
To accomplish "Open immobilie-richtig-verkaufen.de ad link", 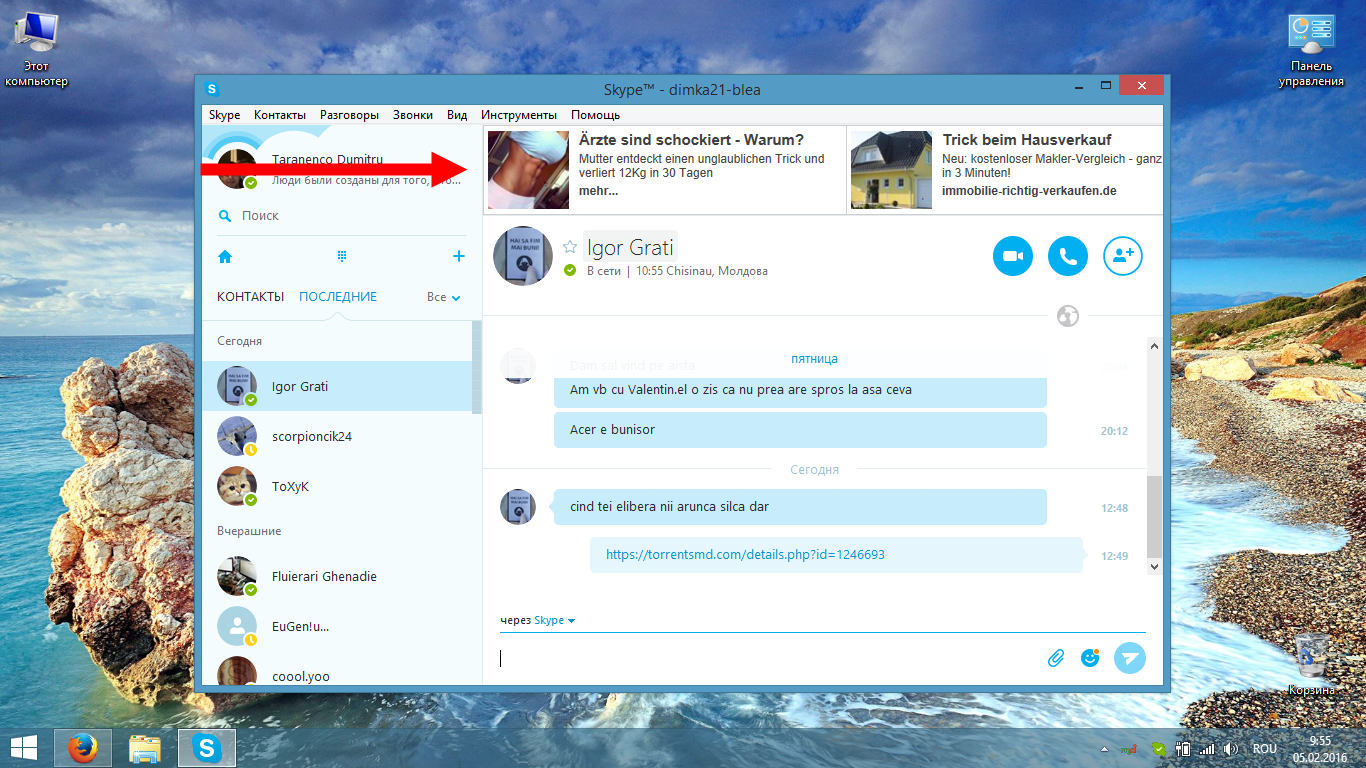I will coord(1029,190).
